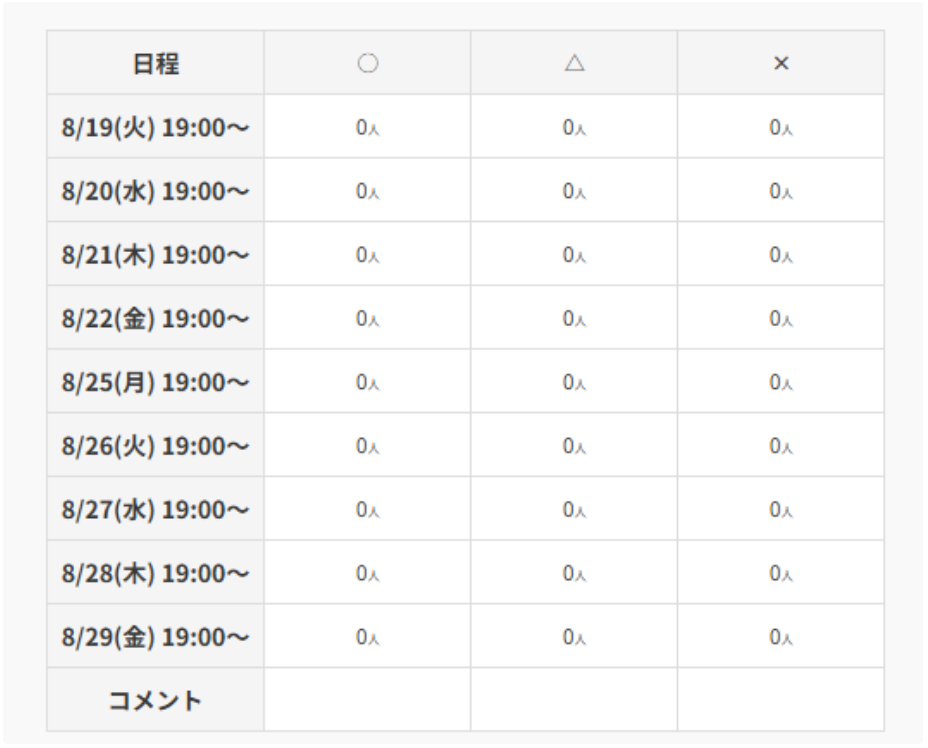
Task: Pick the 8/25(月) 19:00〜 date label
Action: 156,382
